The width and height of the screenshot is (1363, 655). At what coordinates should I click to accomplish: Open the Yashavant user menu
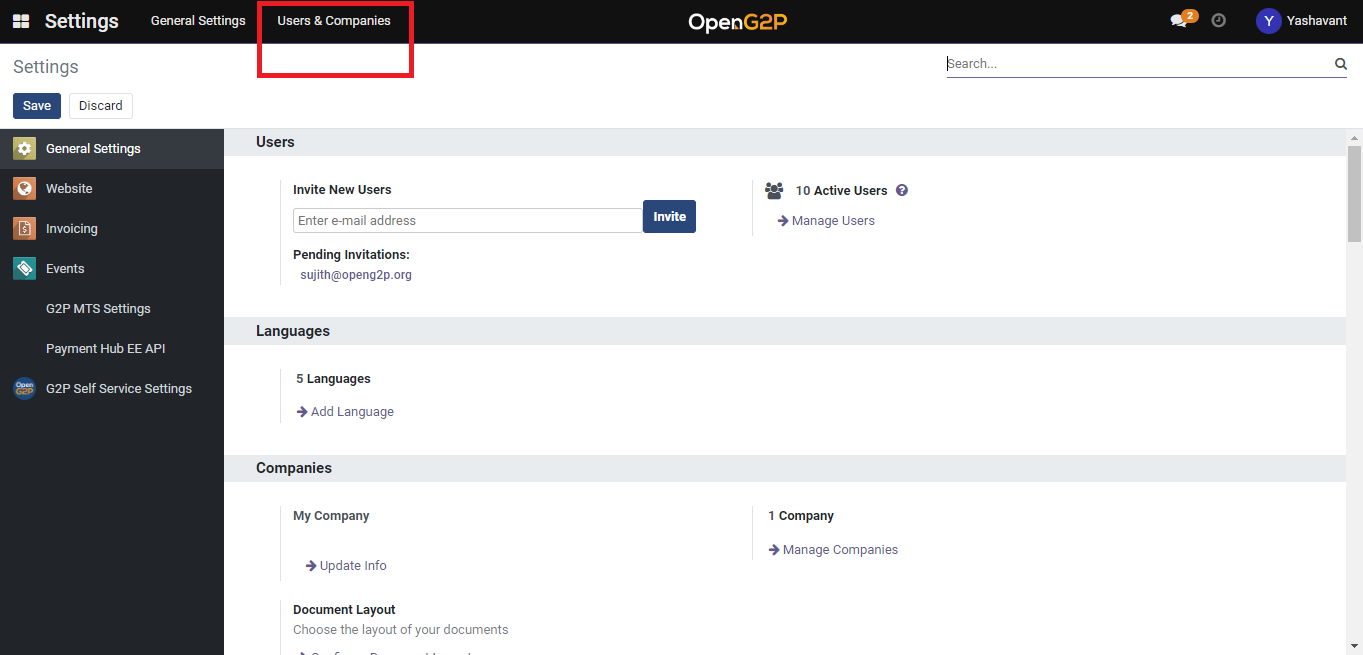1301,21
